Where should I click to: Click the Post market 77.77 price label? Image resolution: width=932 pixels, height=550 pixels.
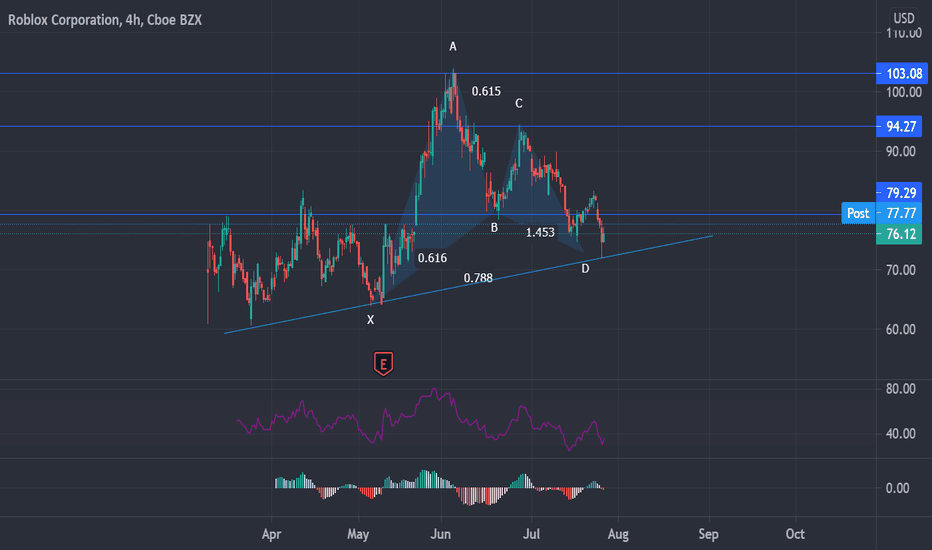click(x=881, y=213)
